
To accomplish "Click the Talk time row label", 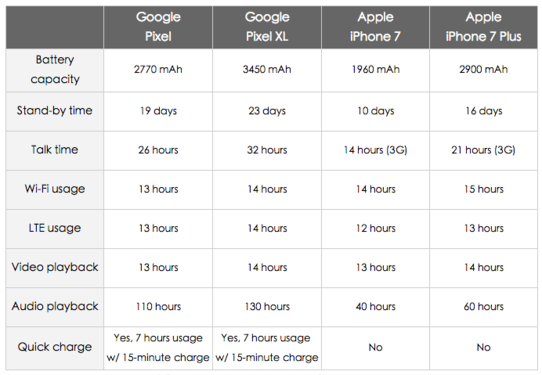I will (x=55, y=150).
